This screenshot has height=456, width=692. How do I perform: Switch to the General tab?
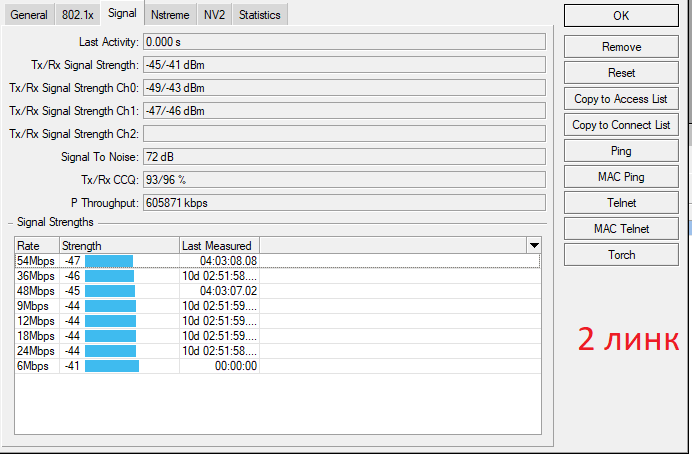click(29, 14)
